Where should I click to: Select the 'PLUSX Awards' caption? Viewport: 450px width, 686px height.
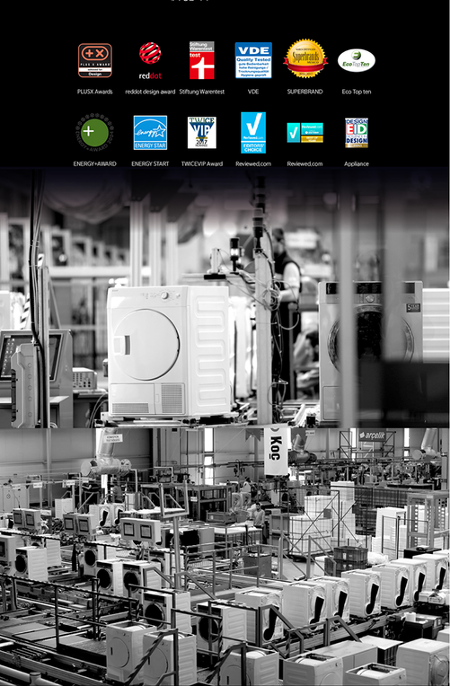(x=95, y=92)
